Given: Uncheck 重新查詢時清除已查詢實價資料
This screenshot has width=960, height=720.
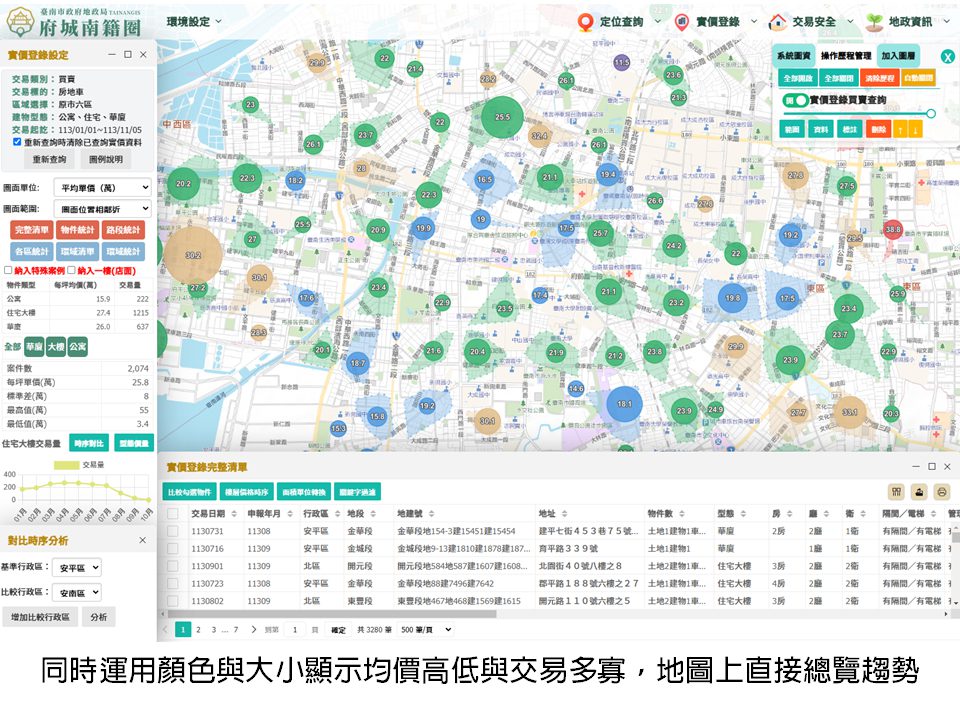Looking at the screenshot, I should [x=18, y=142].
